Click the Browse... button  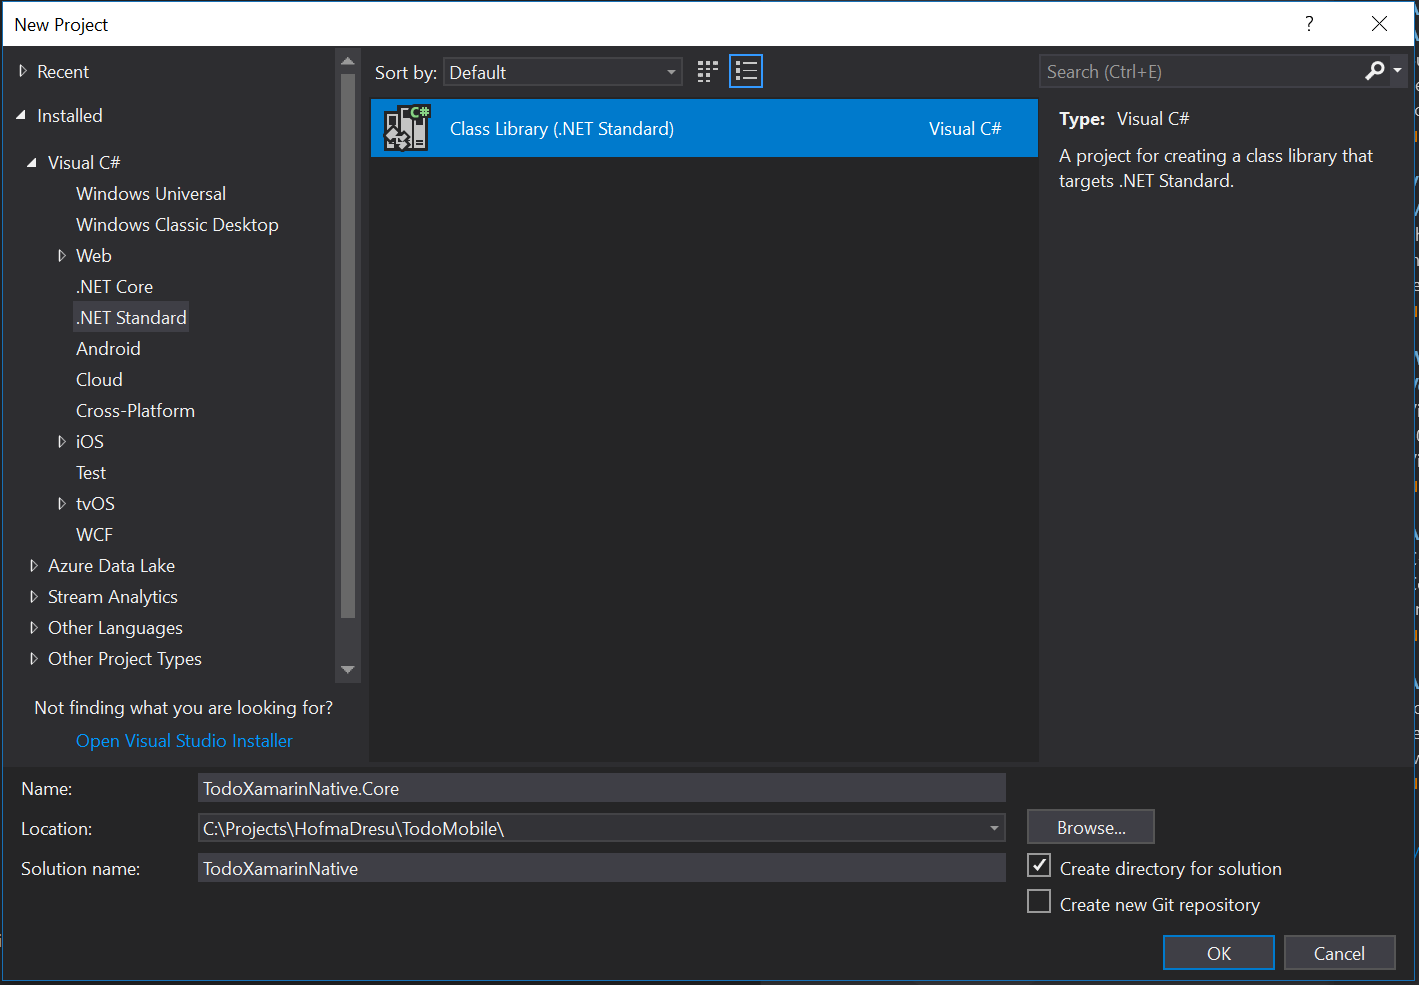coord(1091,827)
